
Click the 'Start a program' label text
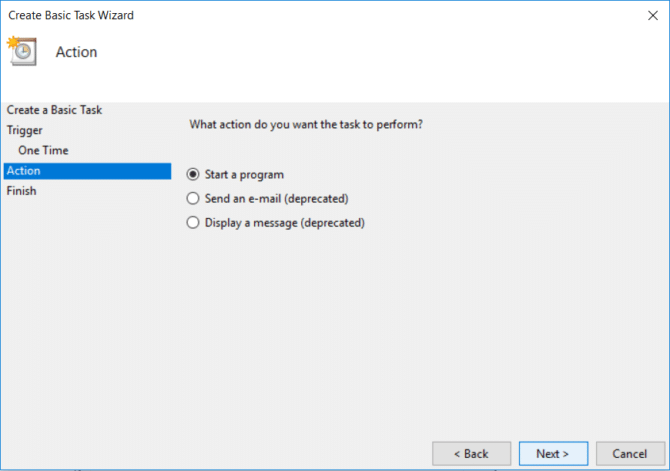point(244,174)
